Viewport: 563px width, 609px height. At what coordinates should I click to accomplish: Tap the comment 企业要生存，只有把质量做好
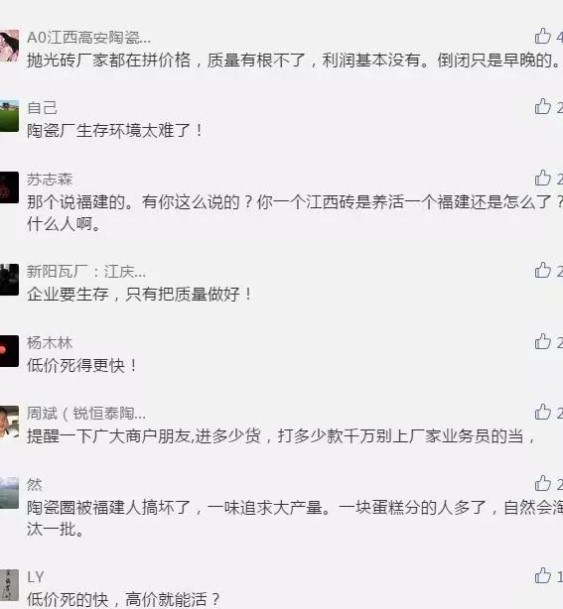coord(140,294)
